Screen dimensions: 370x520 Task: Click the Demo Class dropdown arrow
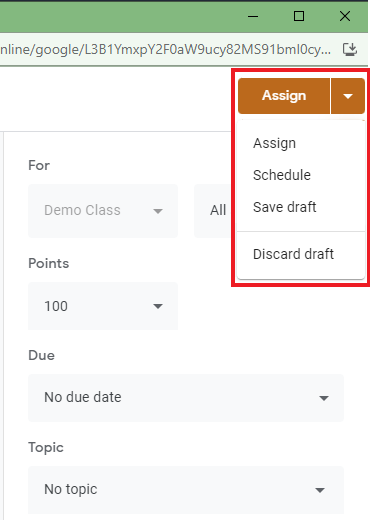(158, 211)
